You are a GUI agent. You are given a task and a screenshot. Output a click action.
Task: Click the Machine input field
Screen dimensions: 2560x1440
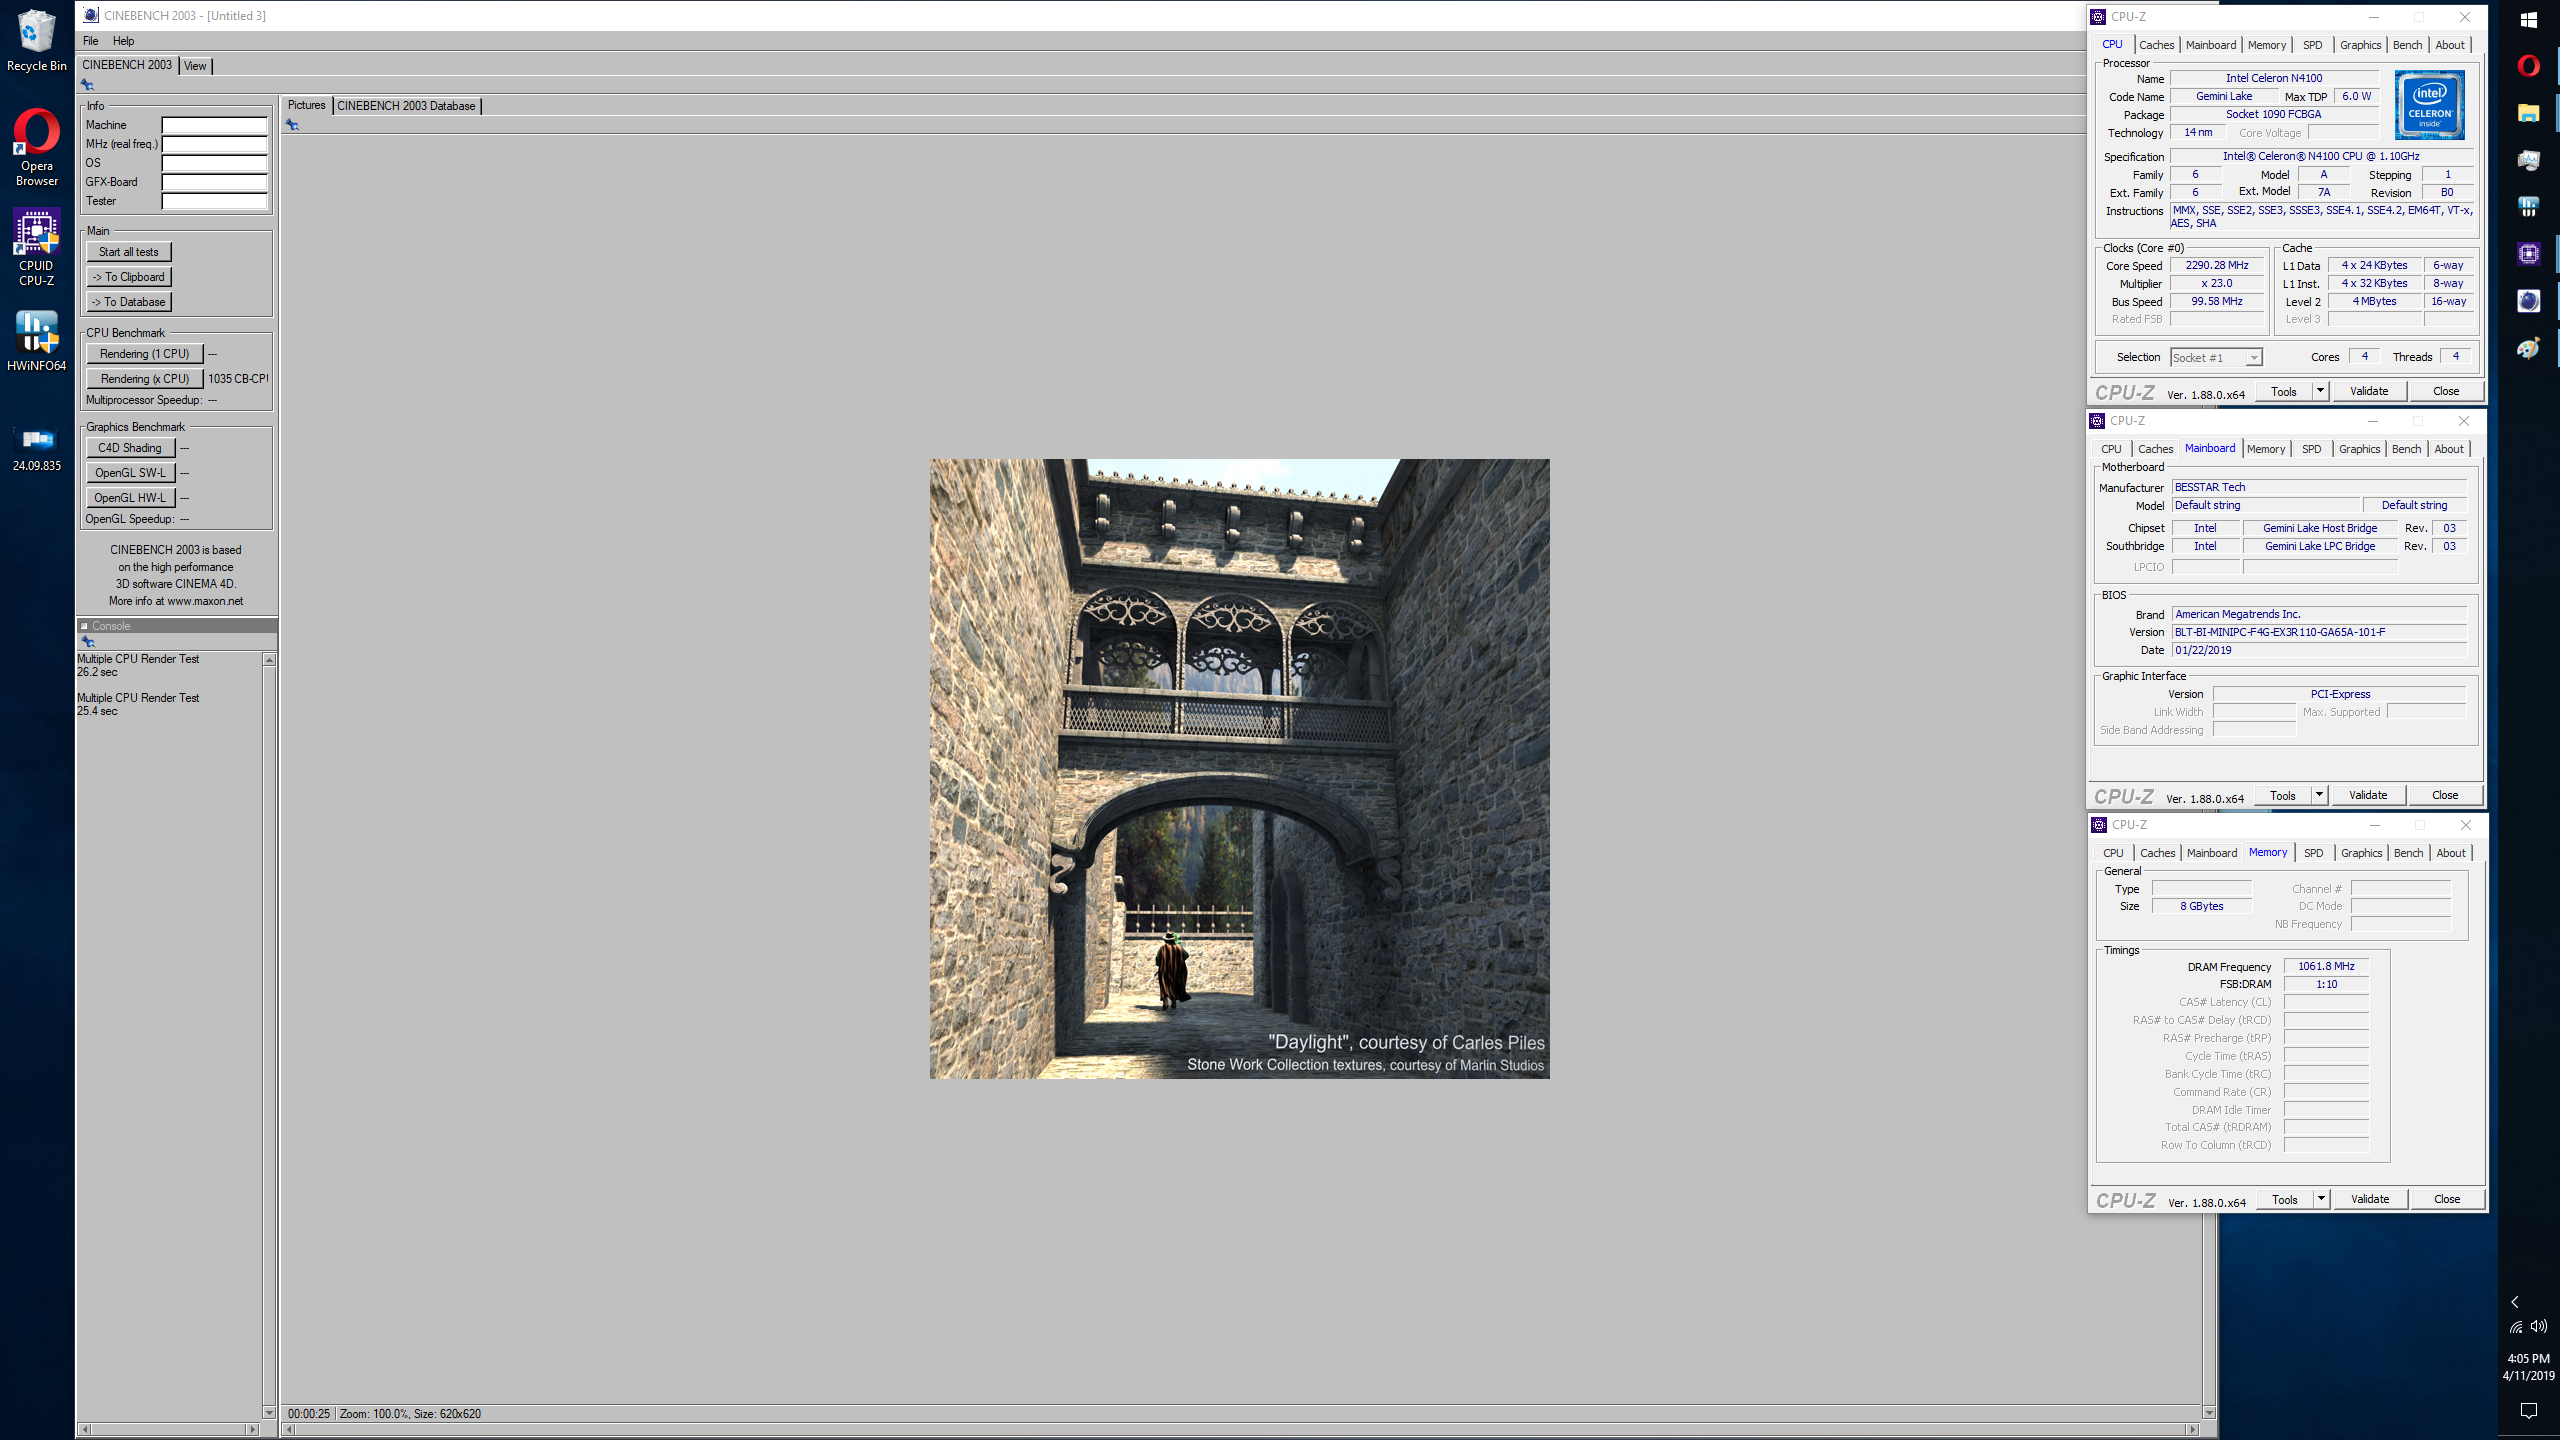point(215,125)
